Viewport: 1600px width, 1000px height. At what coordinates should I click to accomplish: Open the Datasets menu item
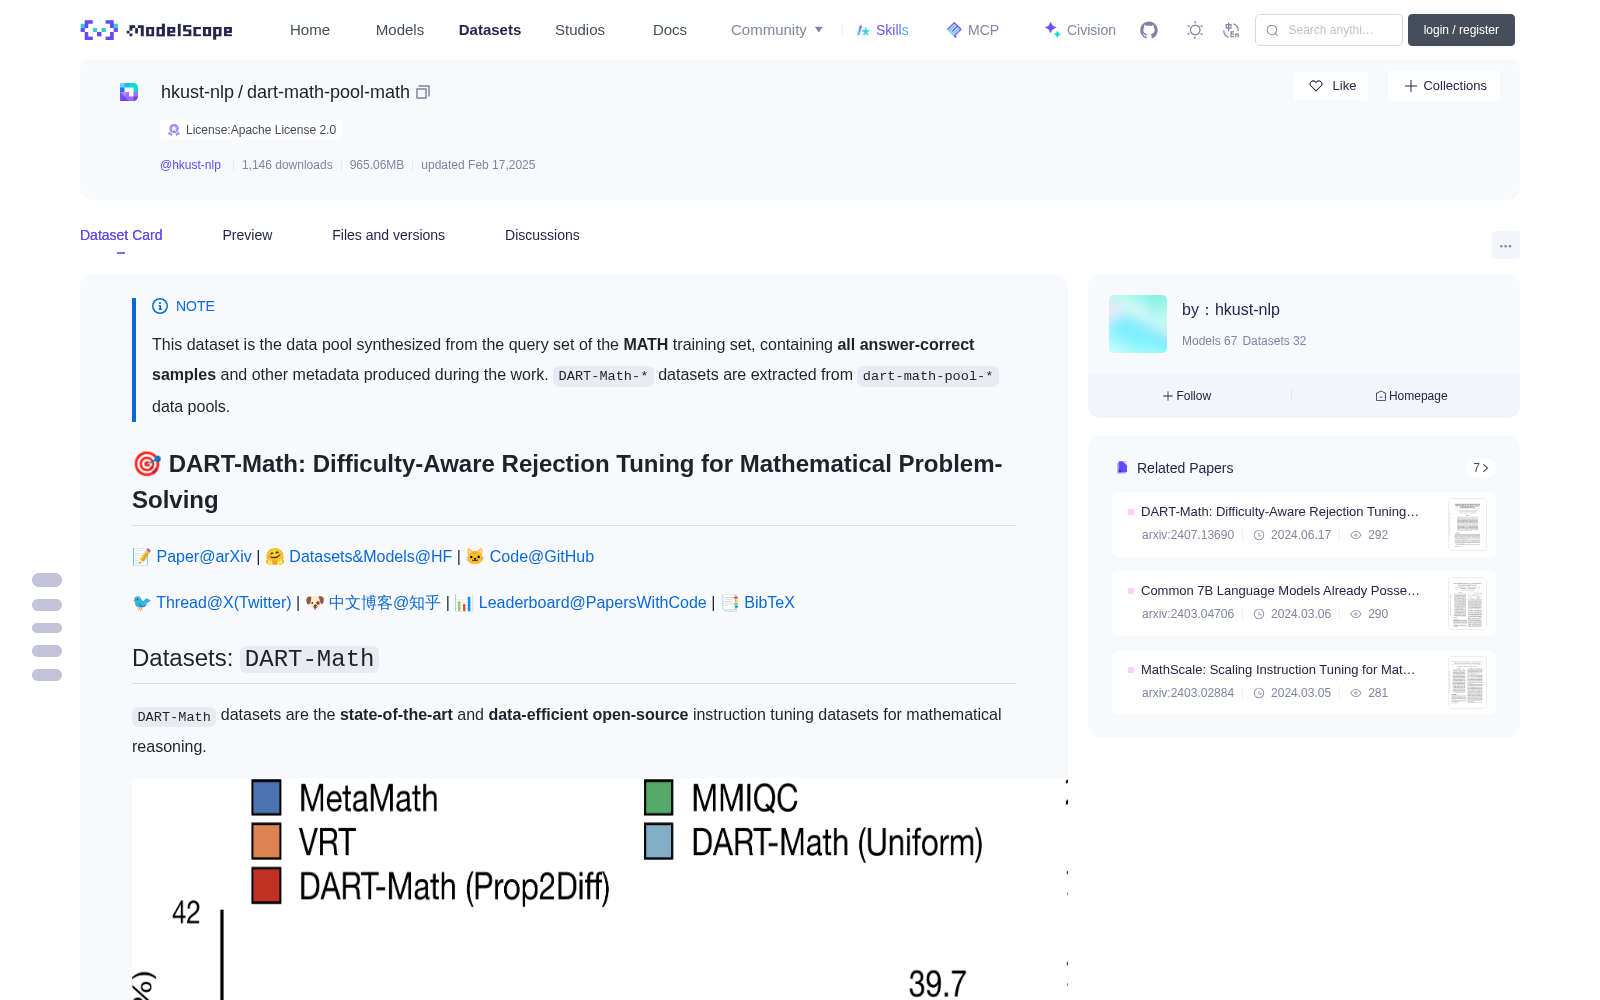[490, 30]
